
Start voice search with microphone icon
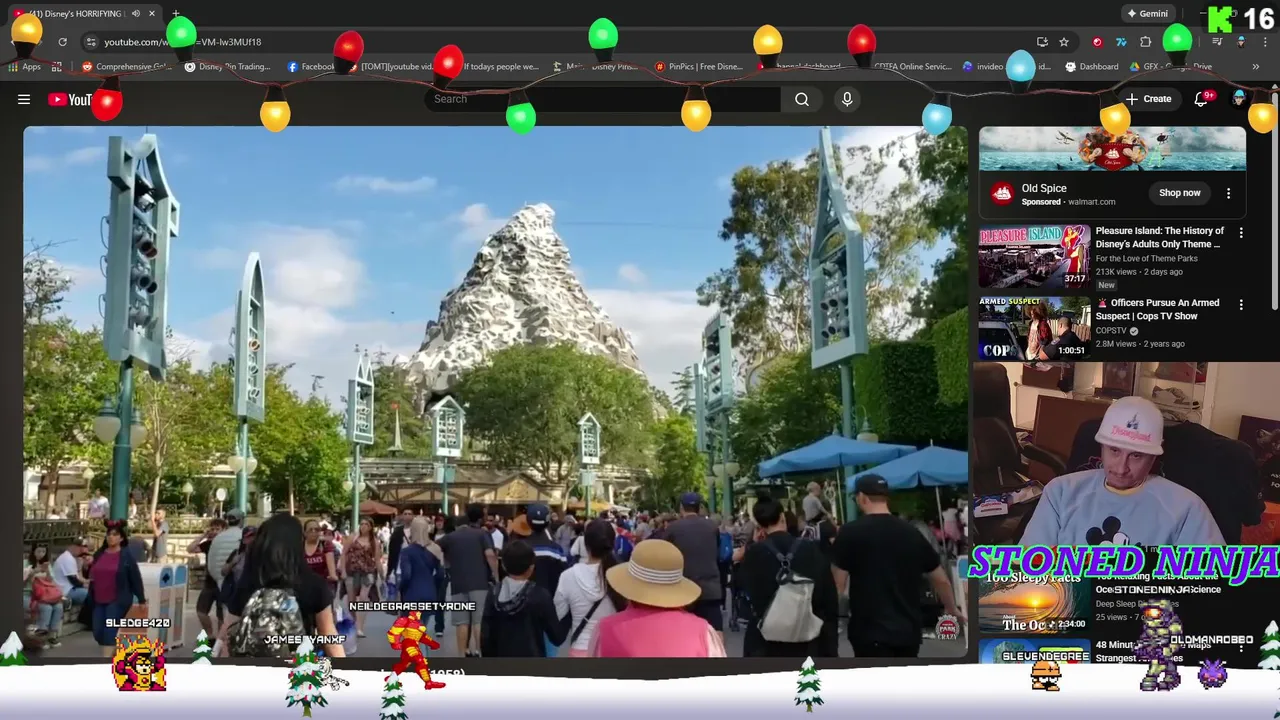pos(847,99)
